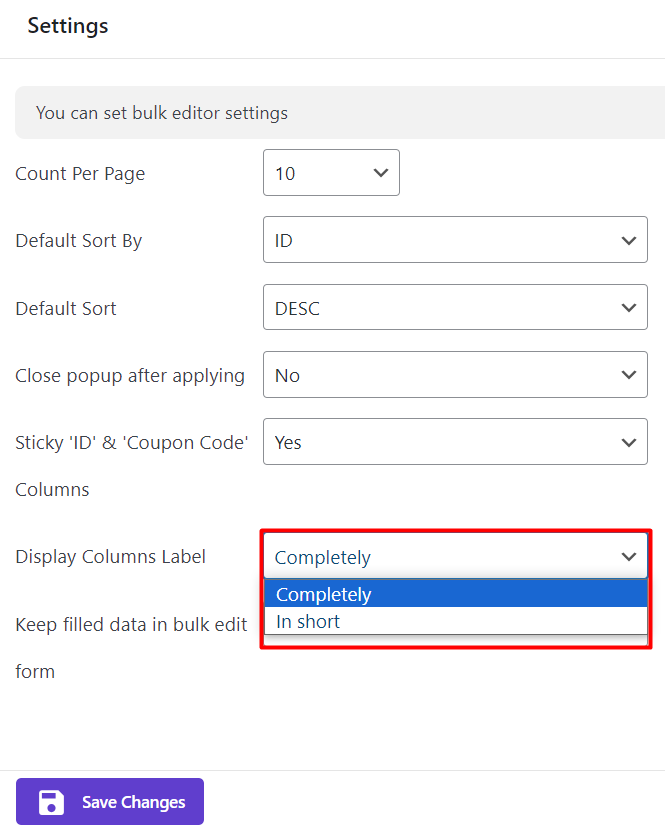
Task: Click chevron arrow on DESC select
Action: click(x=629, y=308)
